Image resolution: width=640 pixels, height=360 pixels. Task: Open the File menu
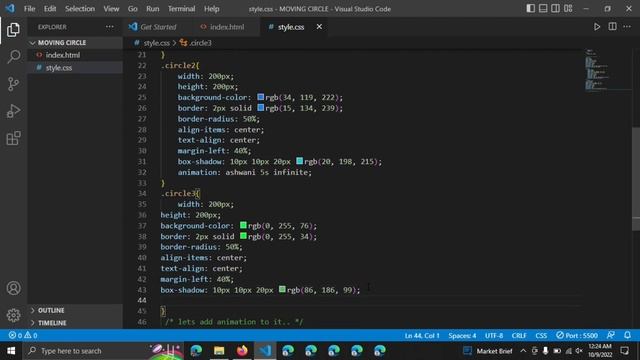(x=29, y=9)
